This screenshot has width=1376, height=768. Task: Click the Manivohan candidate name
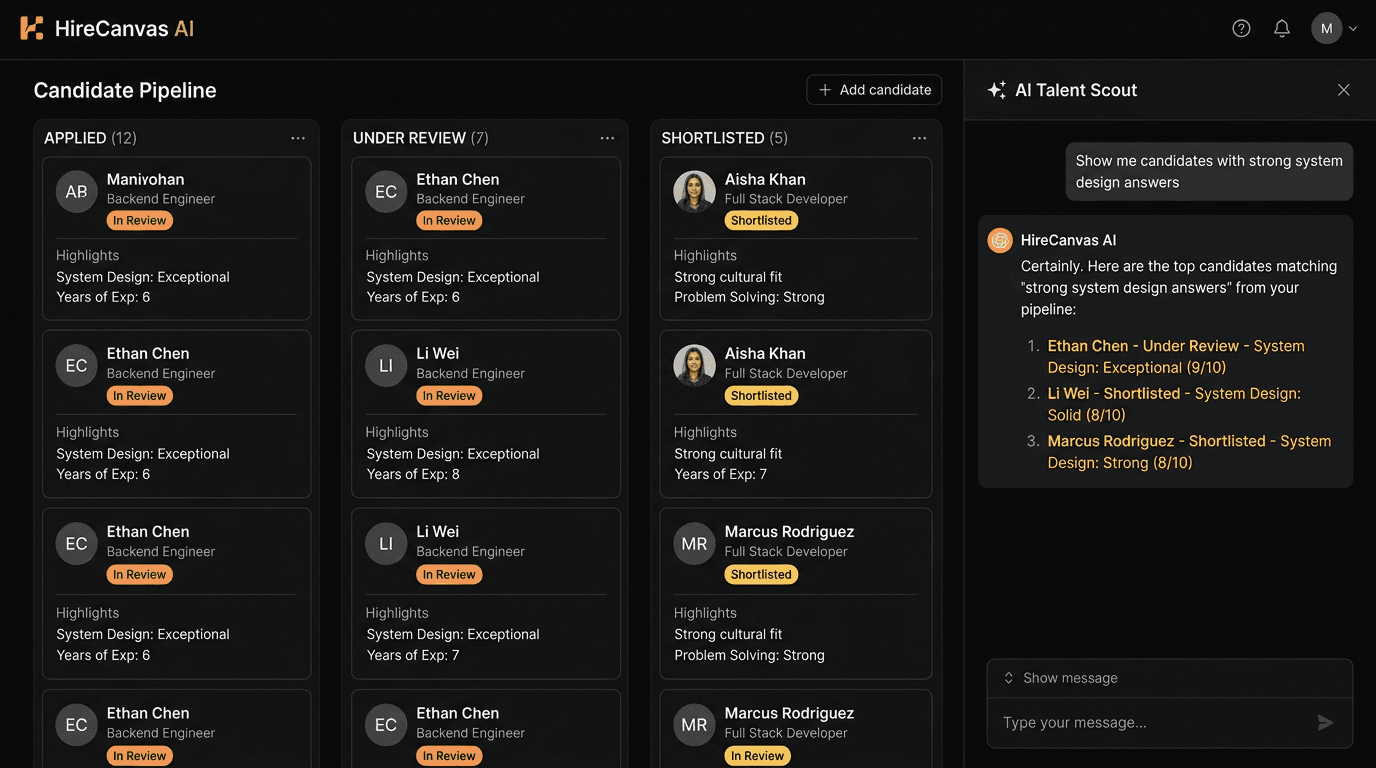click(146, 180)
